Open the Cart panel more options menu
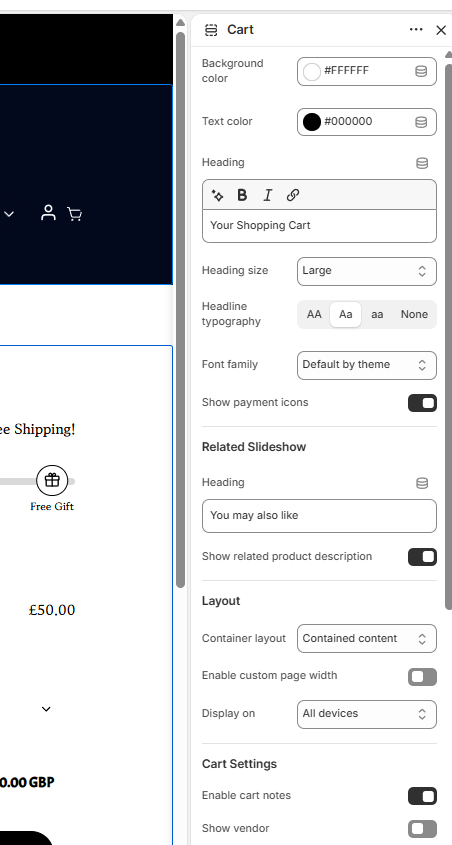Screen dimensions: 452x845 pyautogui.click(x=416, y=30)
